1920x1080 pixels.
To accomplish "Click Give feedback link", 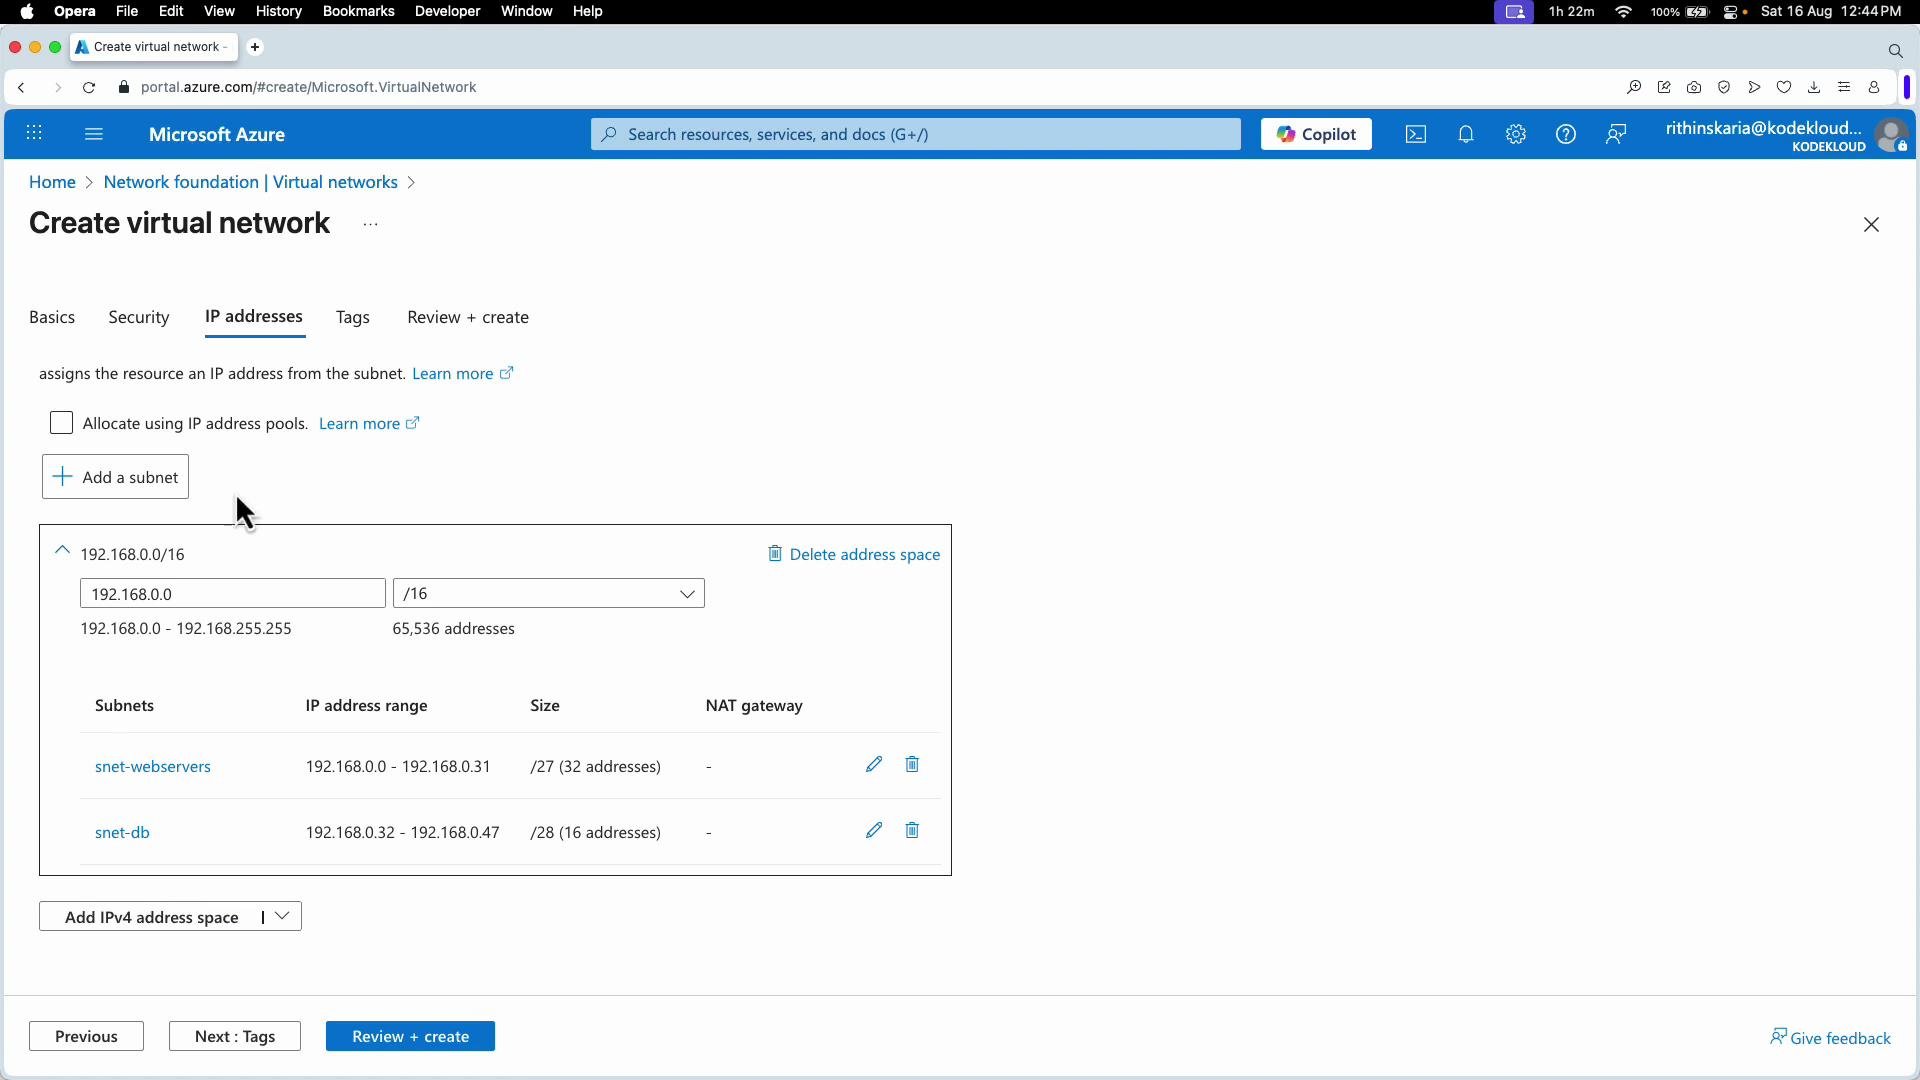I will click(1830, 1037).
